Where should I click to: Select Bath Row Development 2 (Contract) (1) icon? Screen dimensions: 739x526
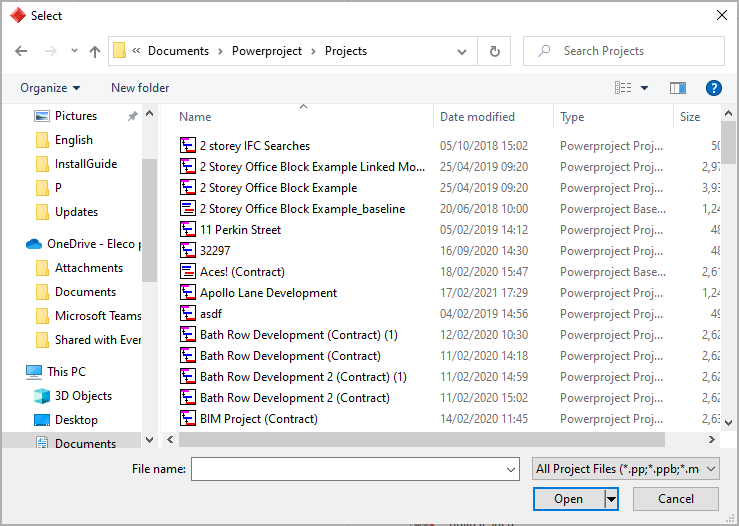click(x=188, y=376)
